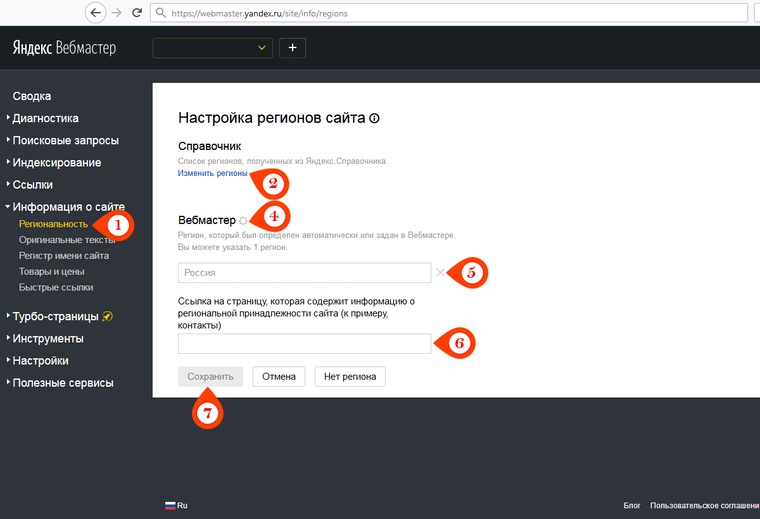Click the browser back arrow button
This screenshot has width=760, height=519.
[x=95, y=13]
